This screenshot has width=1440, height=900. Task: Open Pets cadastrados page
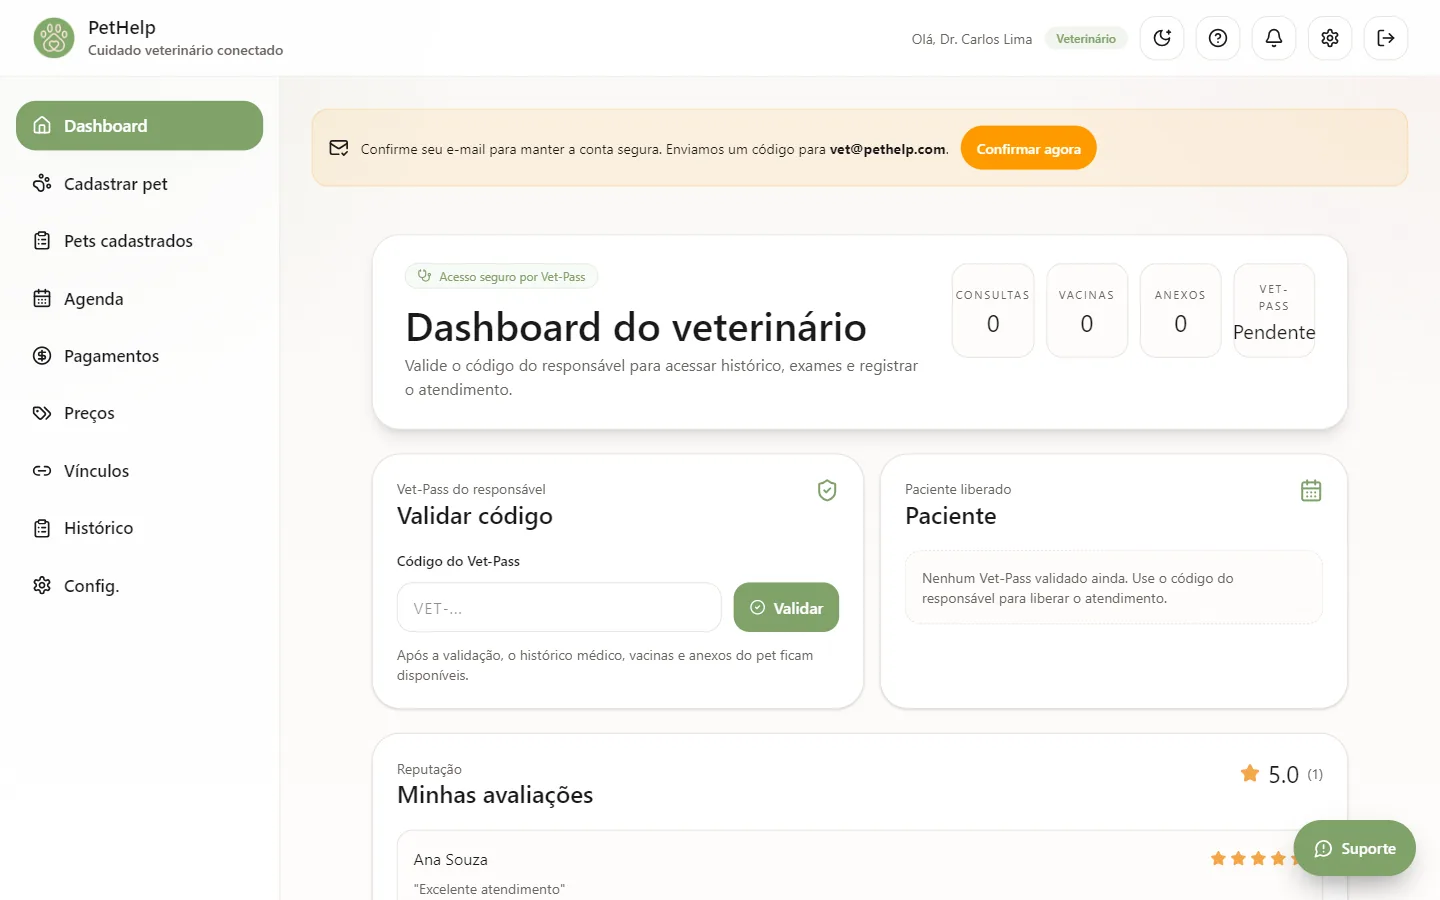tap(139, 241)
